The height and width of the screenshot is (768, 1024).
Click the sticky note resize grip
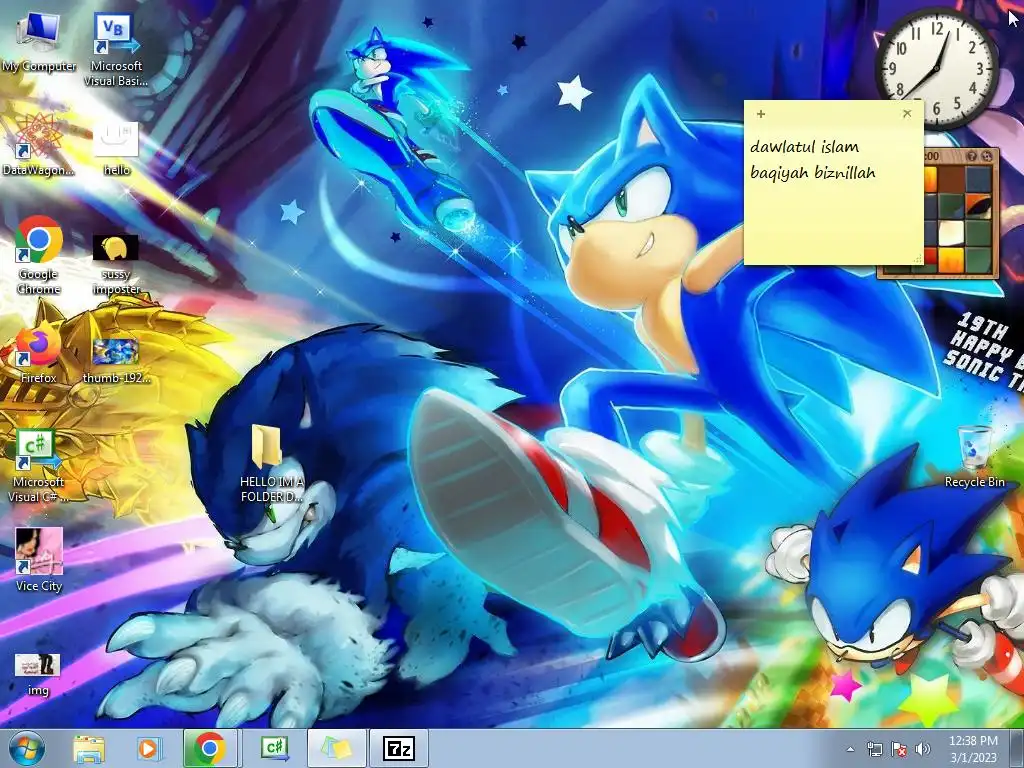point(917,259)
